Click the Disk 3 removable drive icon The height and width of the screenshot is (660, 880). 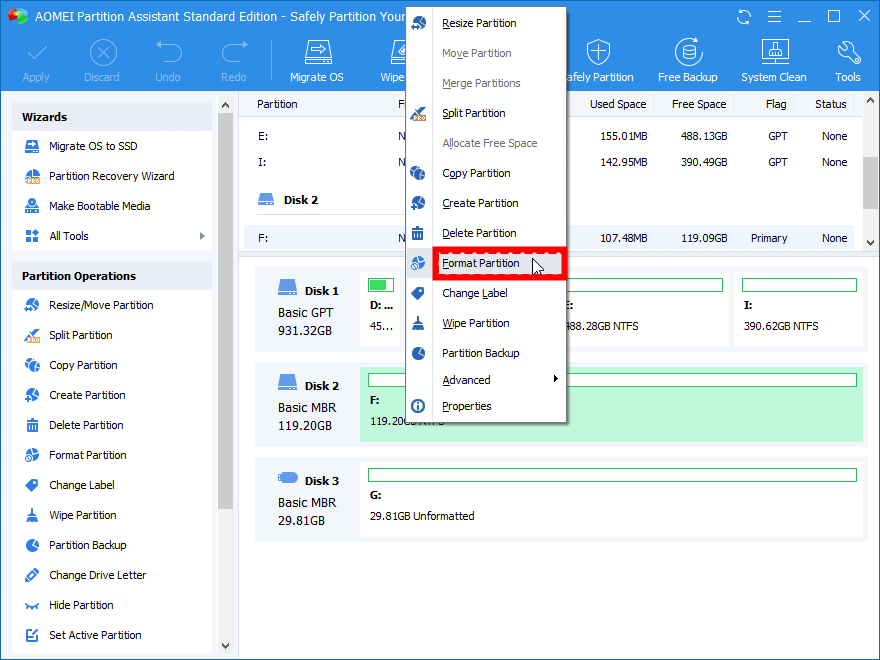pos(287,478)
